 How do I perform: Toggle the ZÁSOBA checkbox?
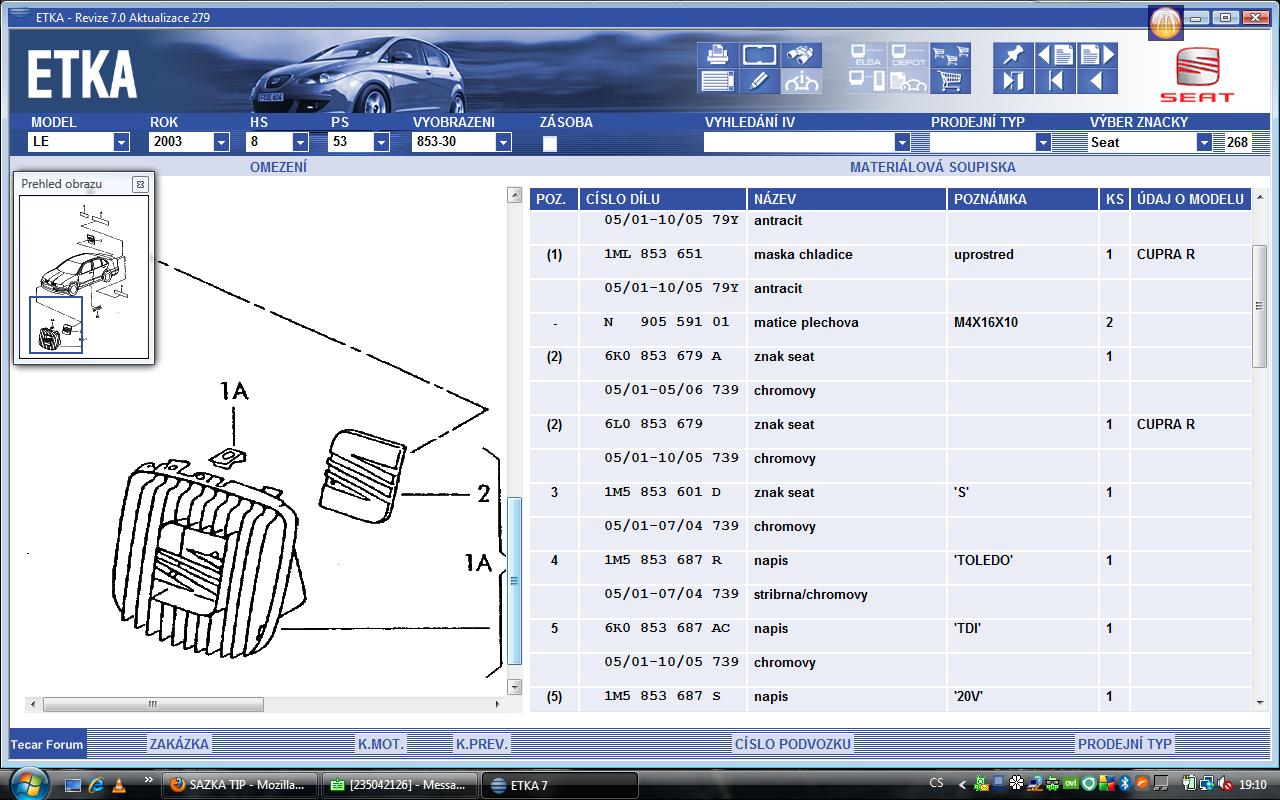tap(549, 143)
